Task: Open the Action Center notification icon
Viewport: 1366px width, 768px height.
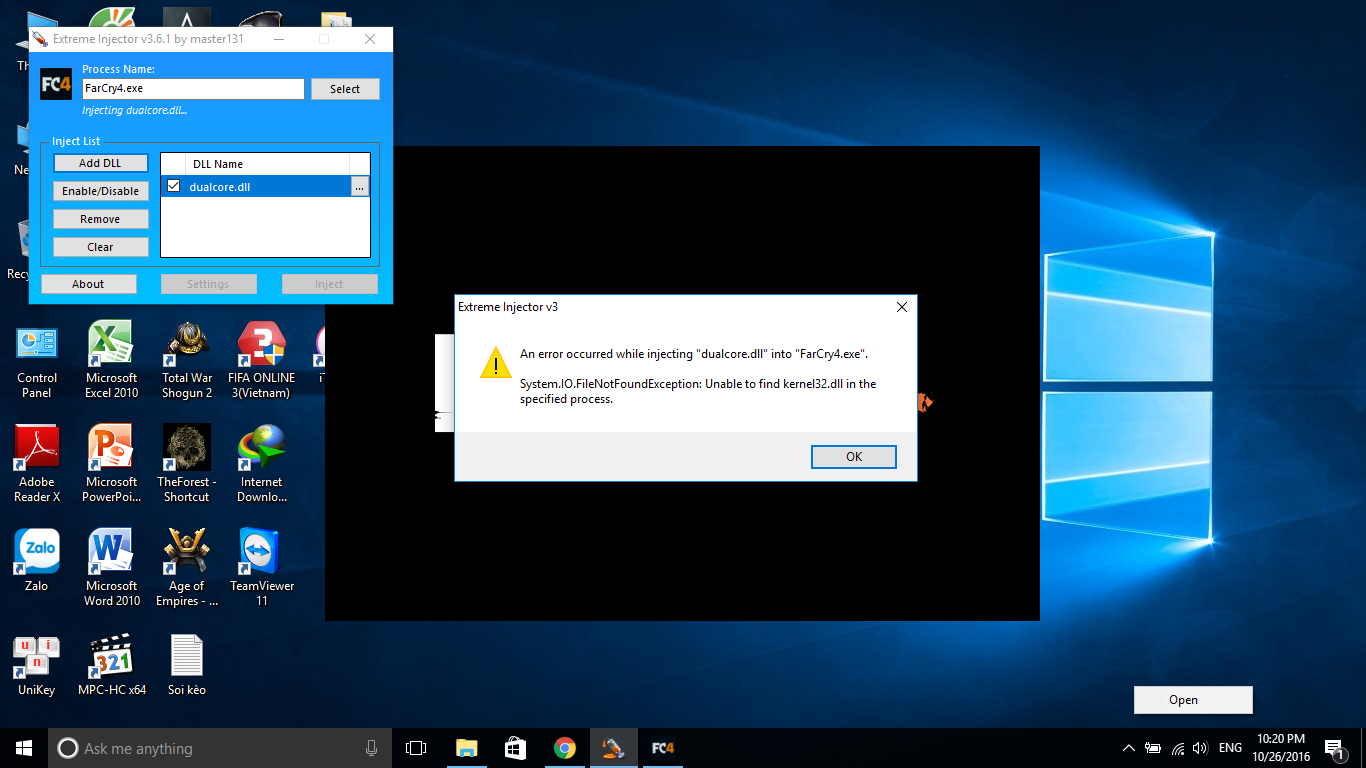Action: 1335,748
